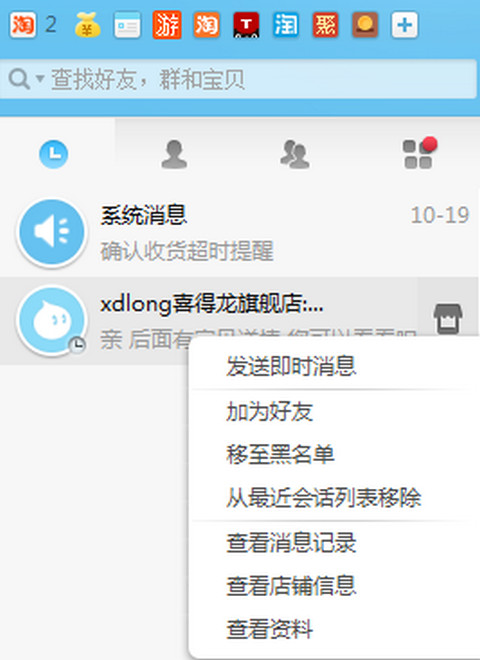Screen dimensions: 480x660
Task: Choose 查看店铺信息 from context menu
Action: [291, 585]
